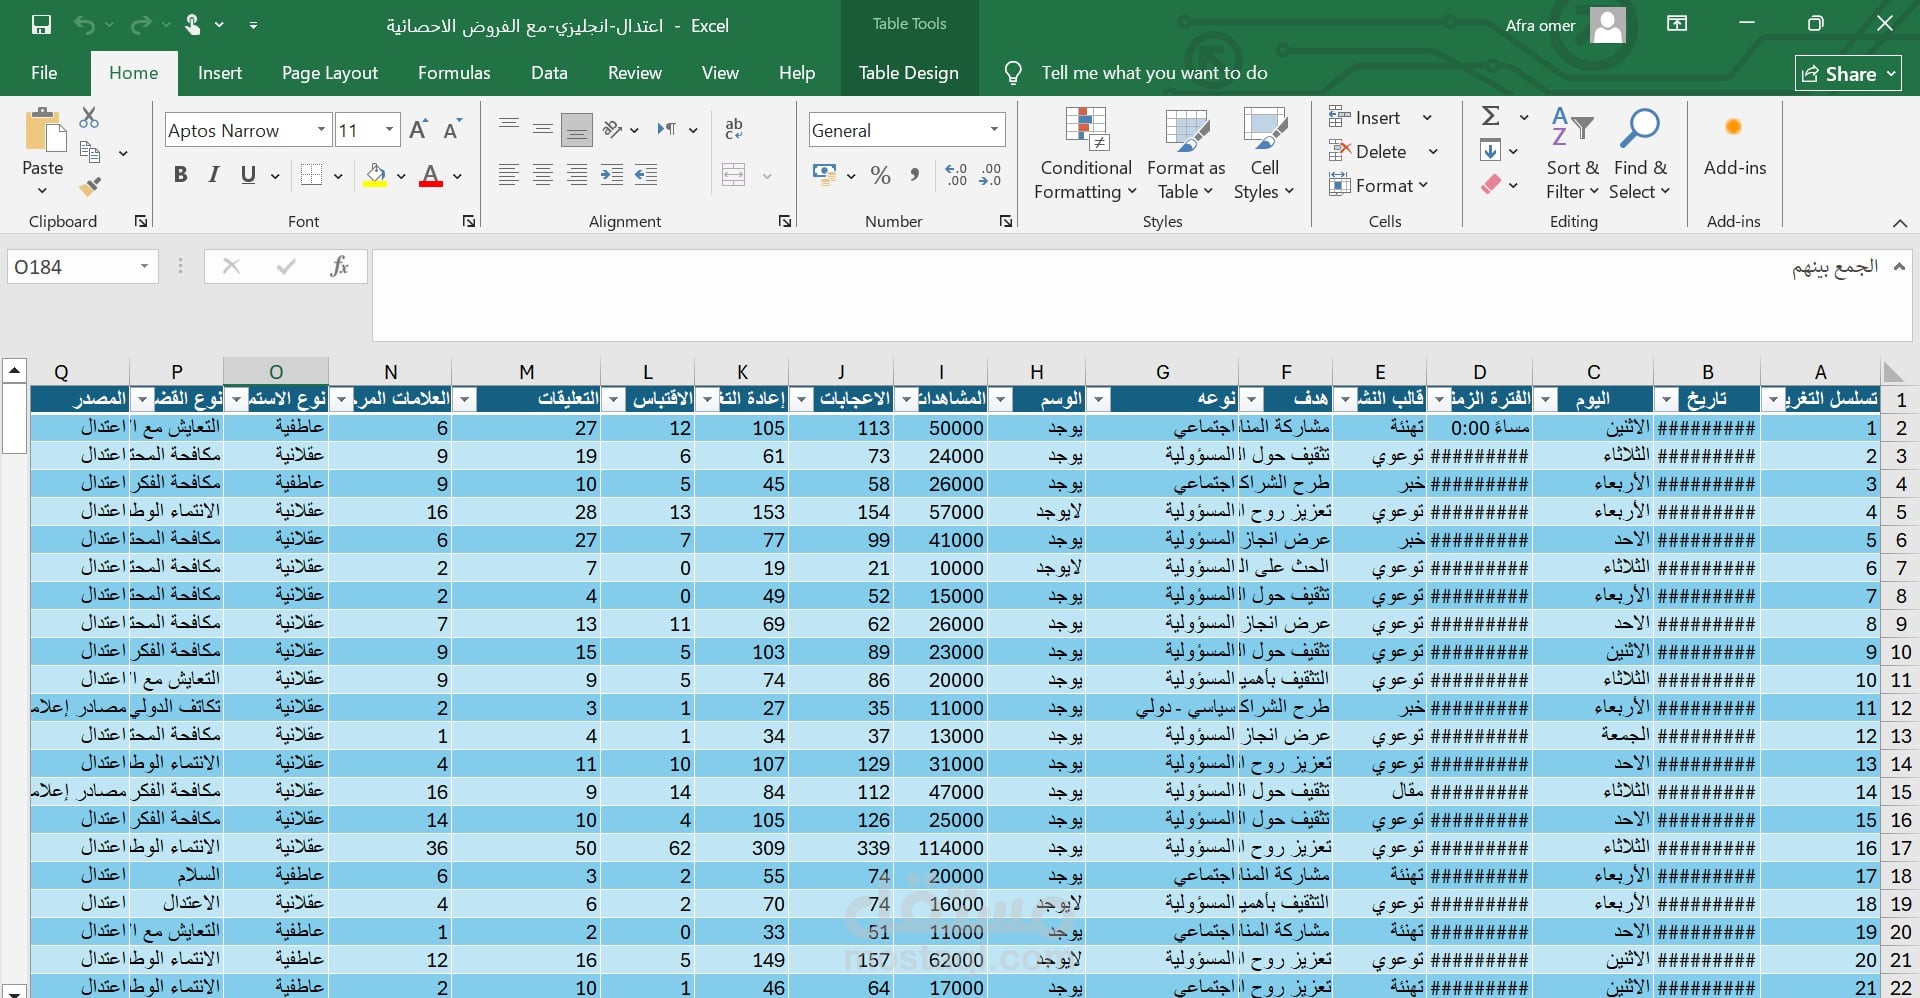
Task: Toggle Underline formatting
Action: (x=248, y=175)
